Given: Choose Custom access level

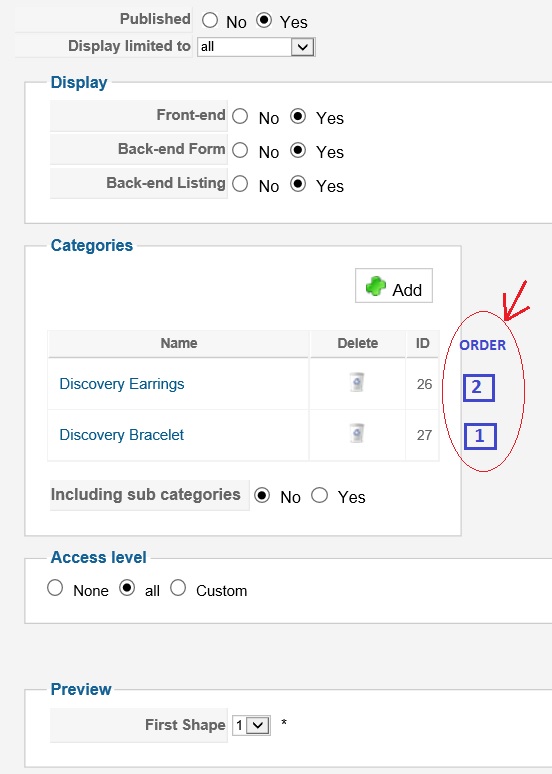Looking at the screenshot, I should [x=178, y=588].
